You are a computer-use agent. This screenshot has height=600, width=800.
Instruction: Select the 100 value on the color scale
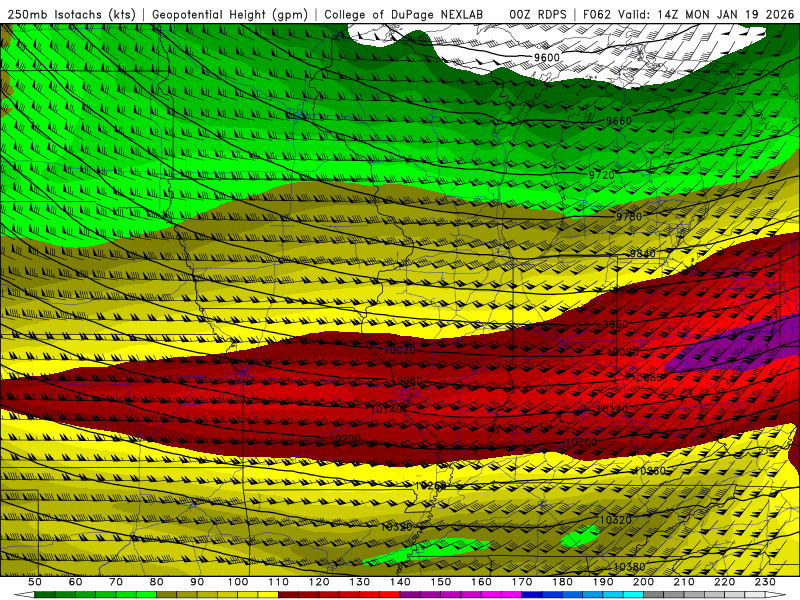pyautogui.click(x=238, y=582)
